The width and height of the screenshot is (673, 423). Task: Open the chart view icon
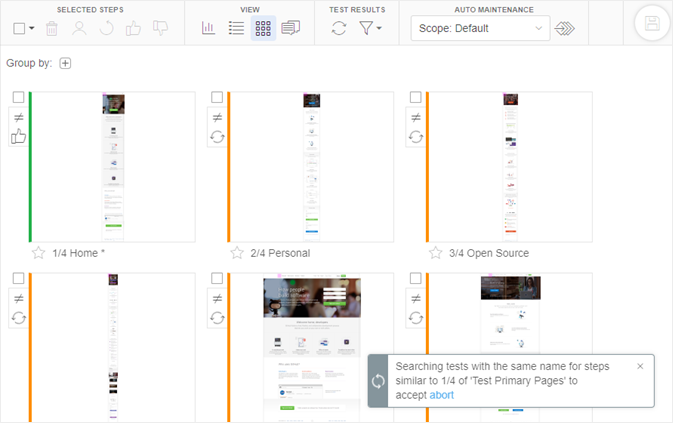click(x=209, y=28)
